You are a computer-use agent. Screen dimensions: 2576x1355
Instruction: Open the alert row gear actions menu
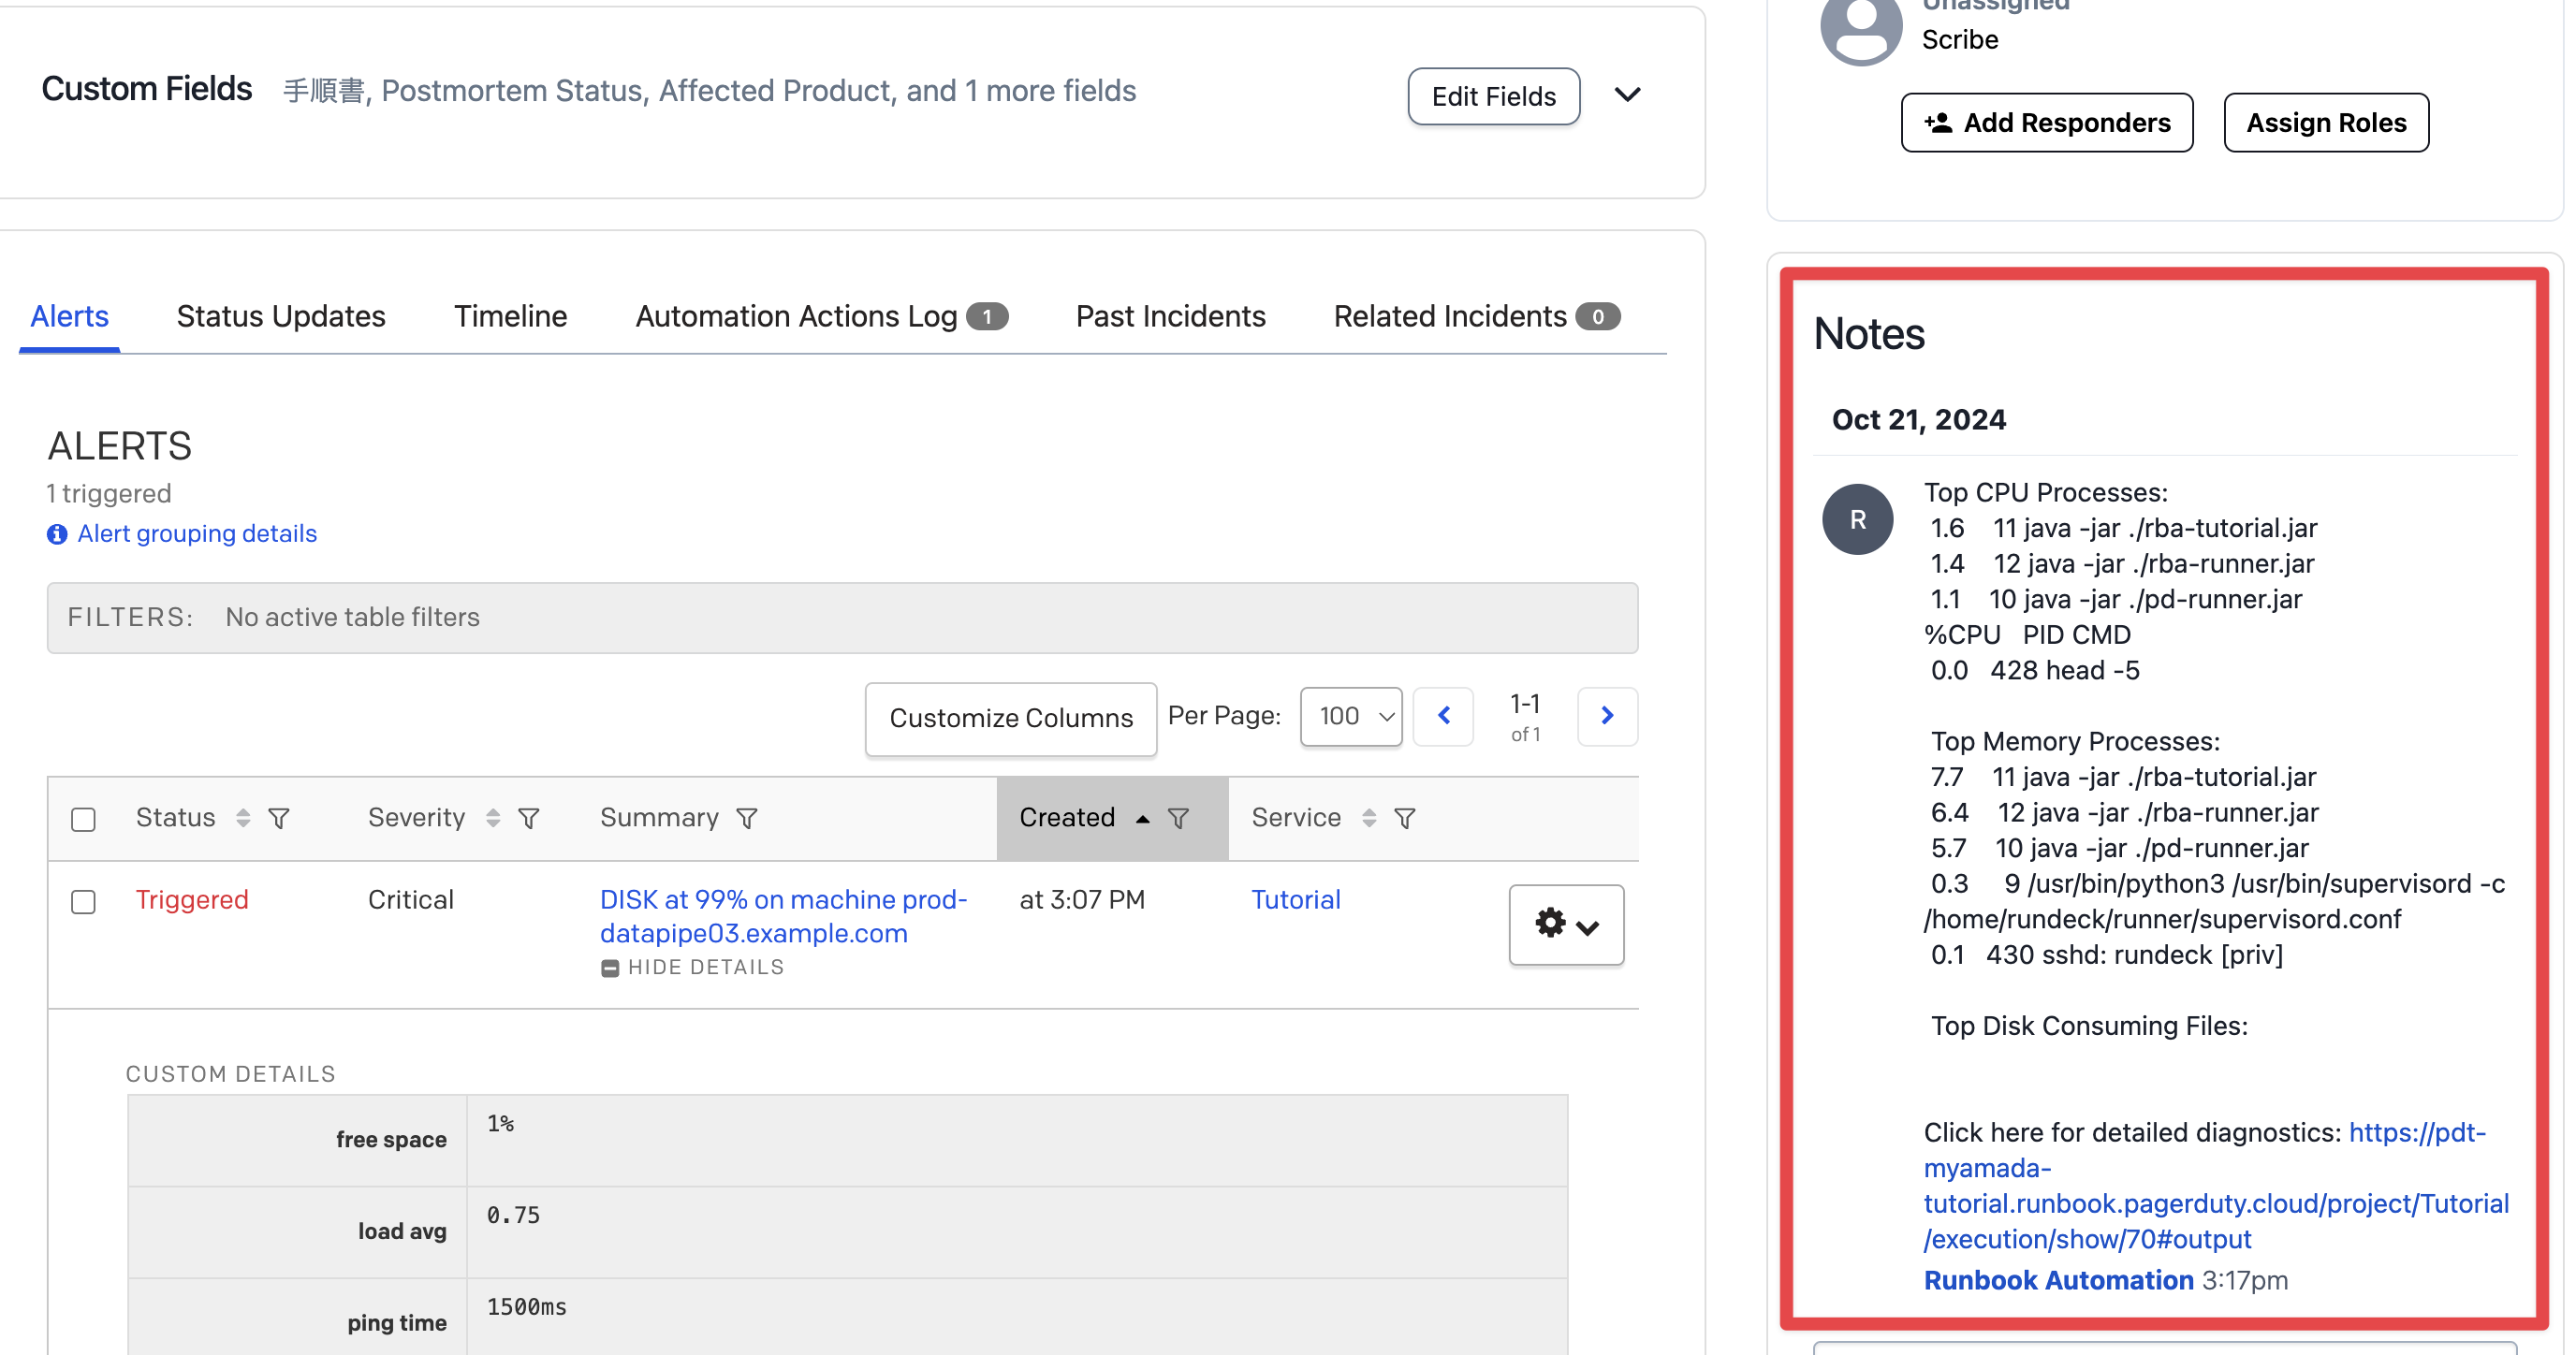click(x=1566, y=924)
